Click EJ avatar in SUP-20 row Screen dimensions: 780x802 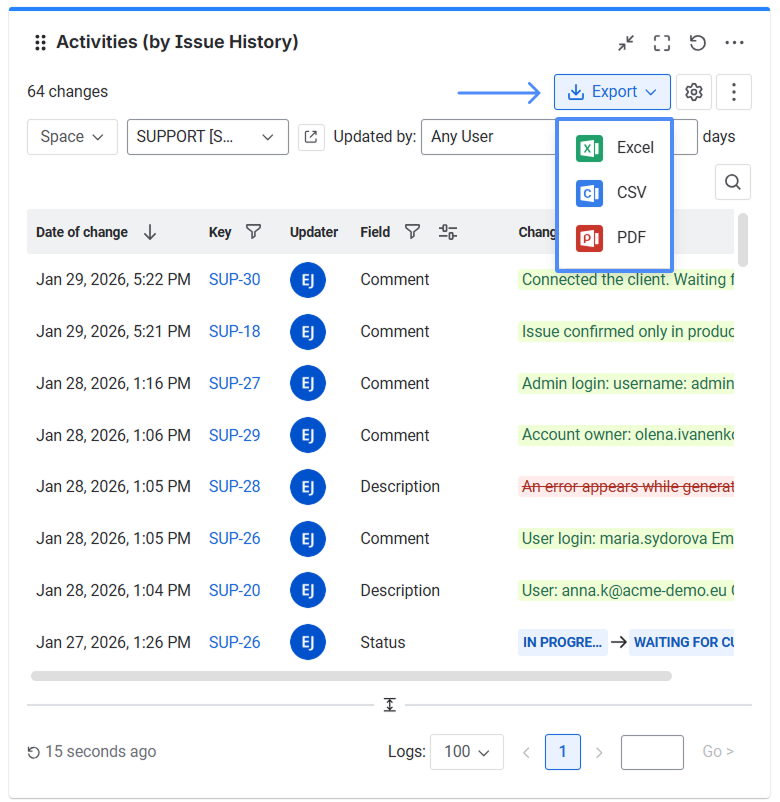pyautogui.click(x=308, y=590)
